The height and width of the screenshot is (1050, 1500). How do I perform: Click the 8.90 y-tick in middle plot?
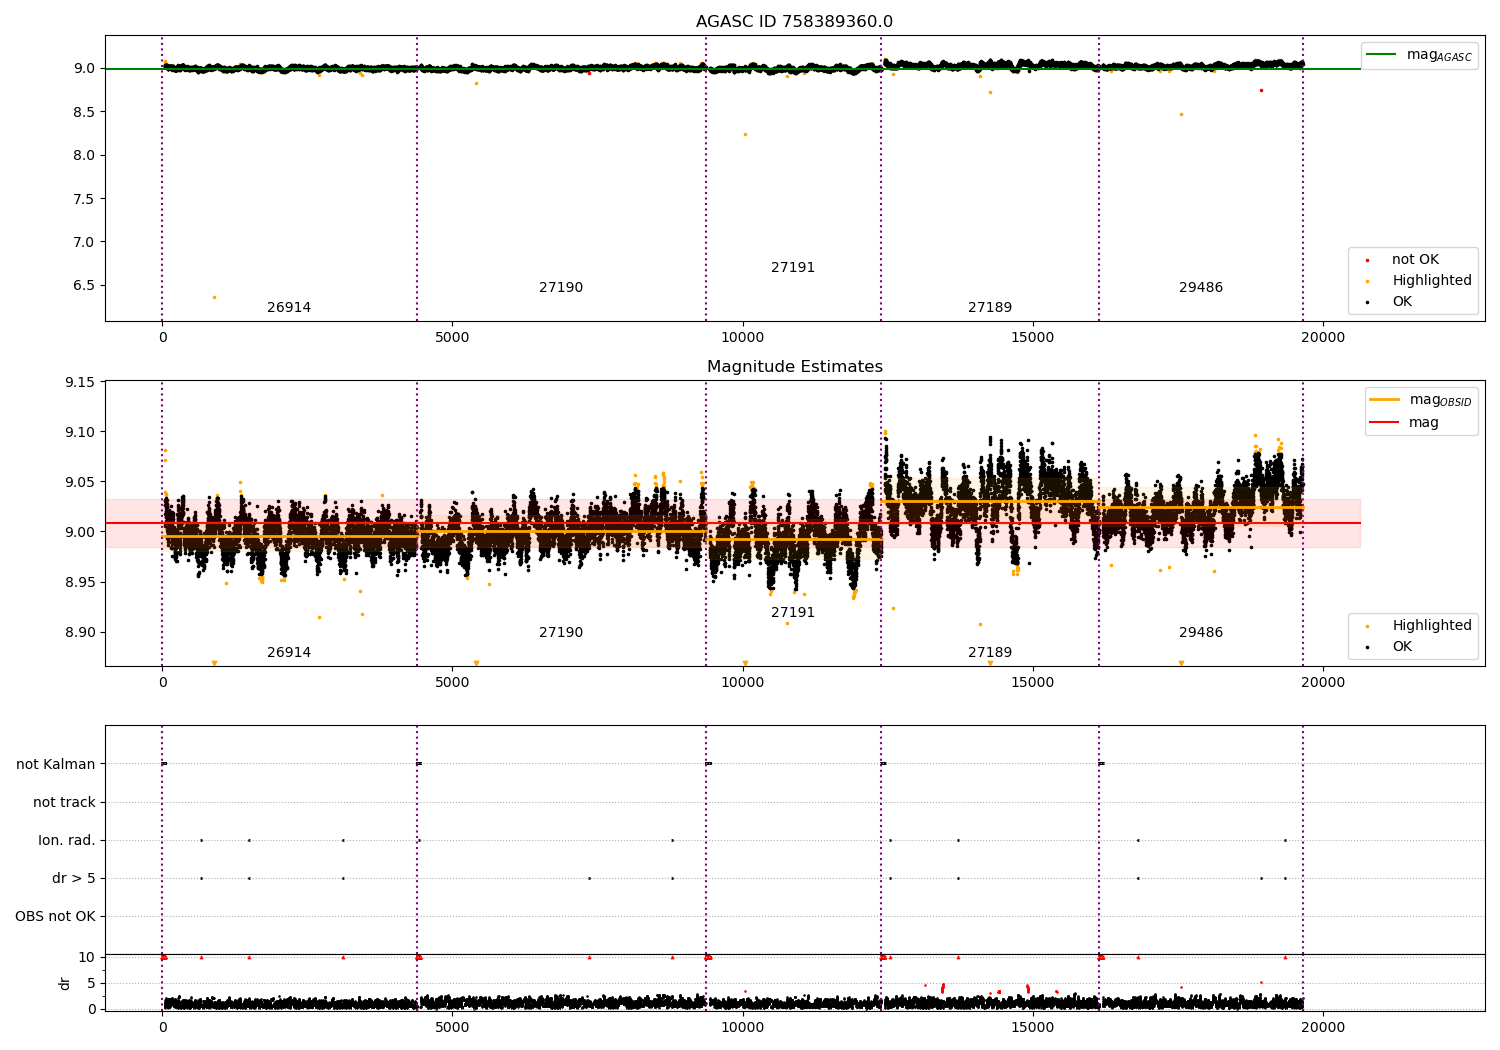pyautogui.click(x=79, y=633)
